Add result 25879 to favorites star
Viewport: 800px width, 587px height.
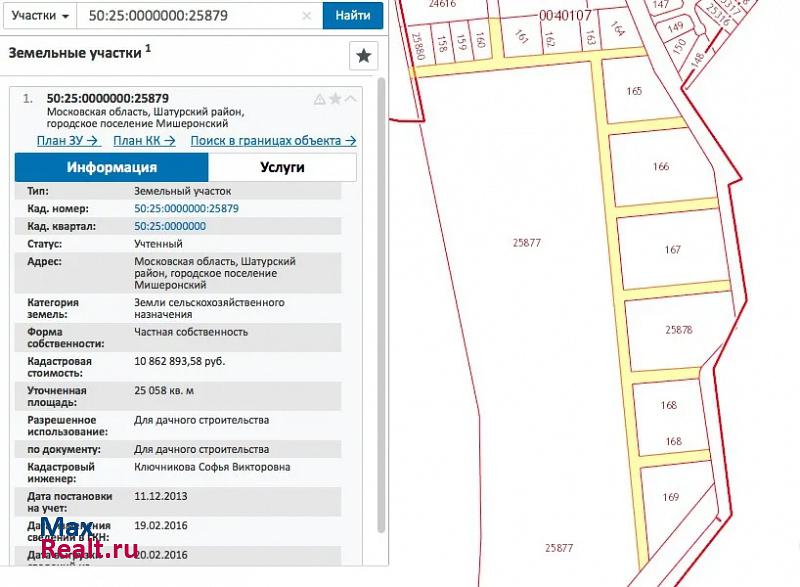point(335,99)
